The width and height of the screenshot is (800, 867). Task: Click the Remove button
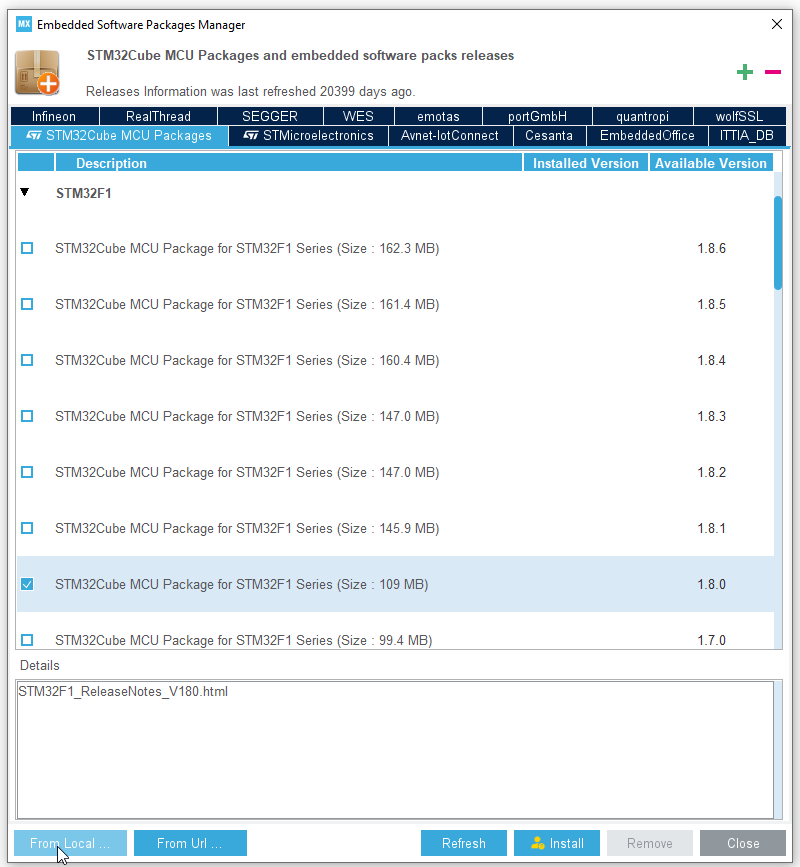(x=650, y=843)
